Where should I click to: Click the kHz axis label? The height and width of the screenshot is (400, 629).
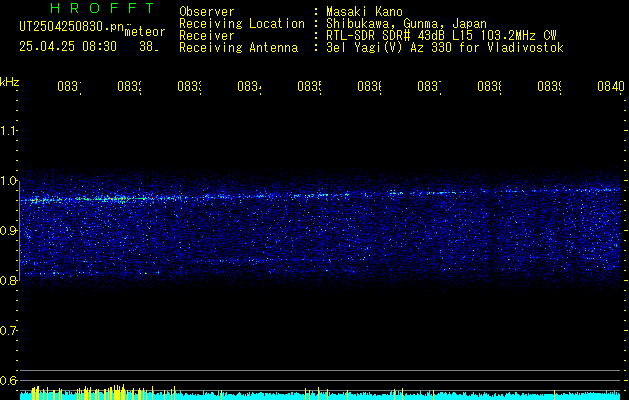[x=10, y=82]
